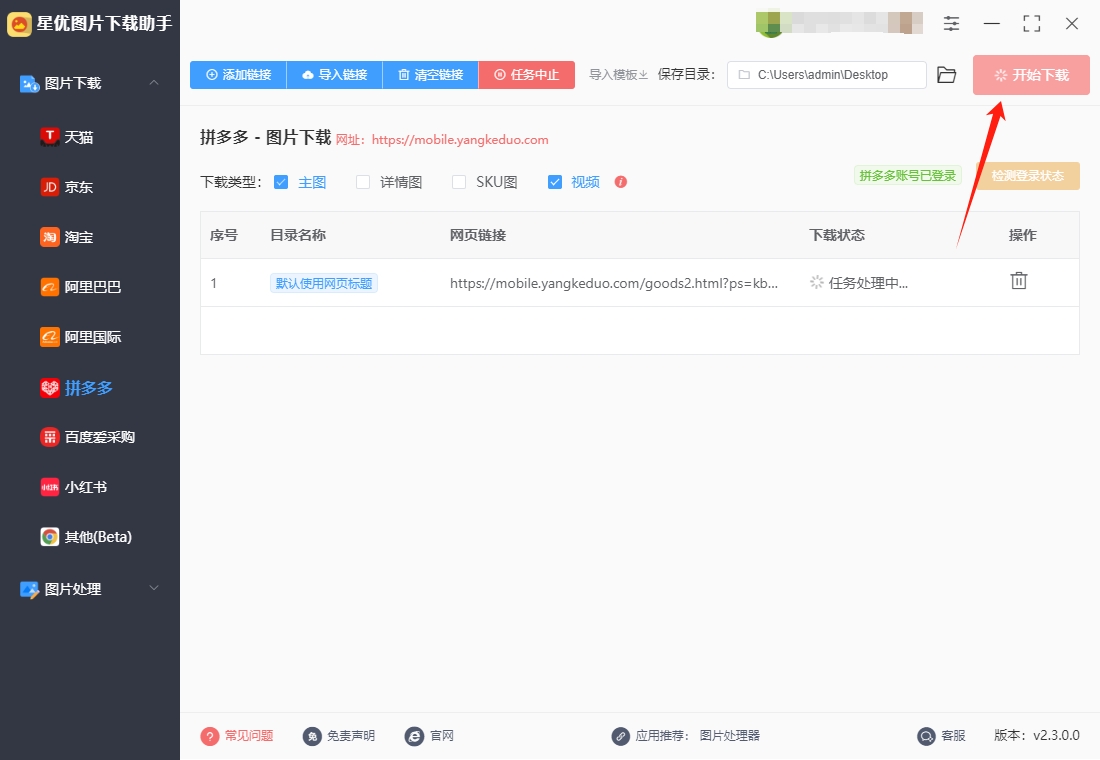This screenshot has width=1100, height=760.
Task: Click the 小红书 icon
Action: pyautogui.click(x=49, y=487)
